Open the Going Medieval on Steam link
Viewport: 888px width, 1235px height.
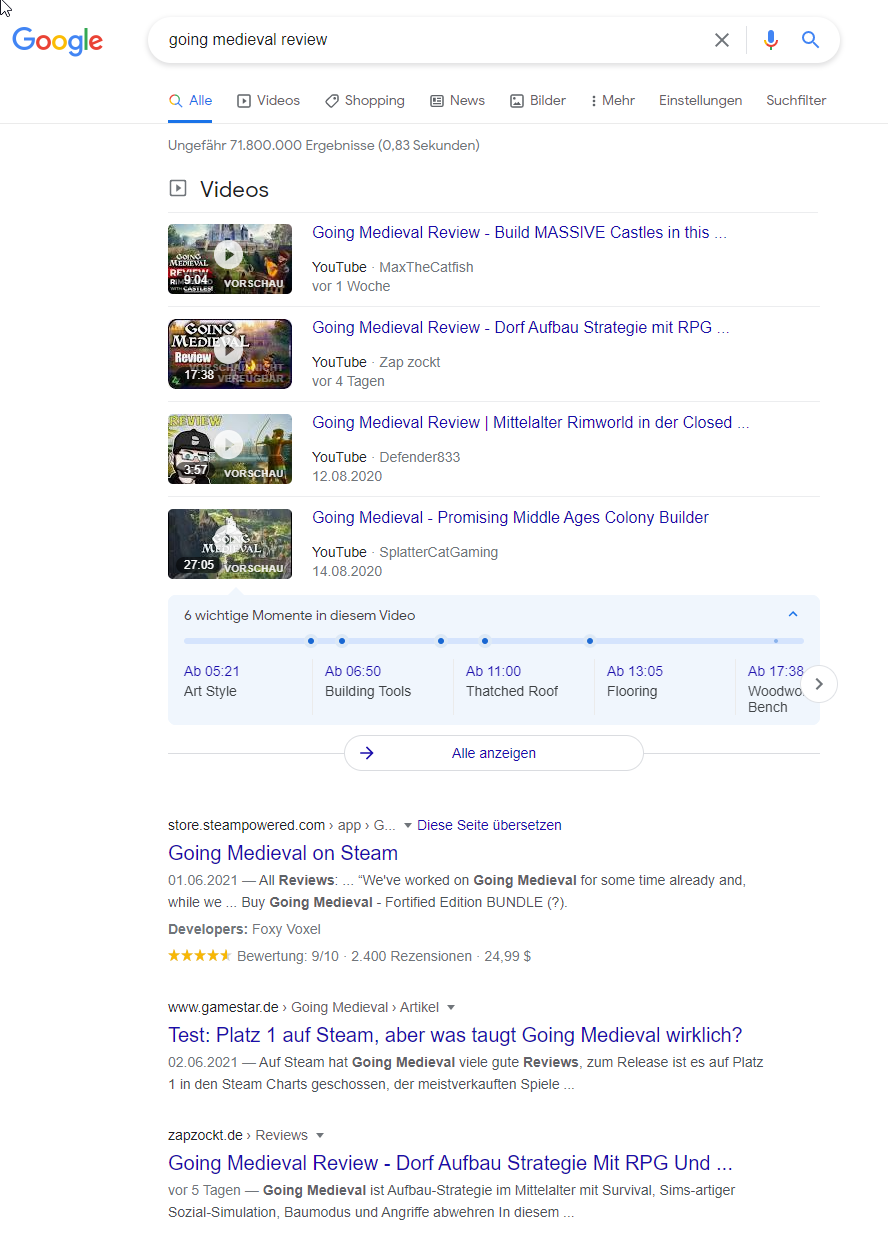point(283,853)
